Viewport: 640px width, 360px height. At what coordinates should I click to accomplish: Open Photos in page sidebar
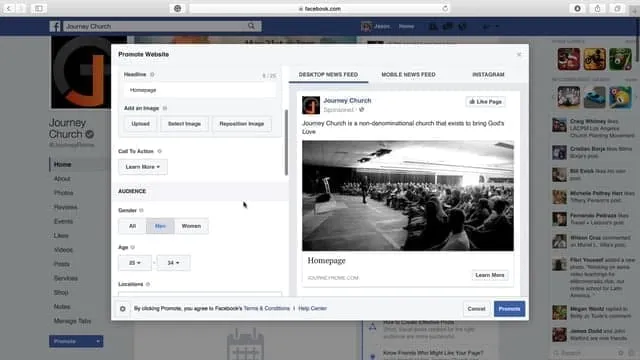[x=64, y=193]
